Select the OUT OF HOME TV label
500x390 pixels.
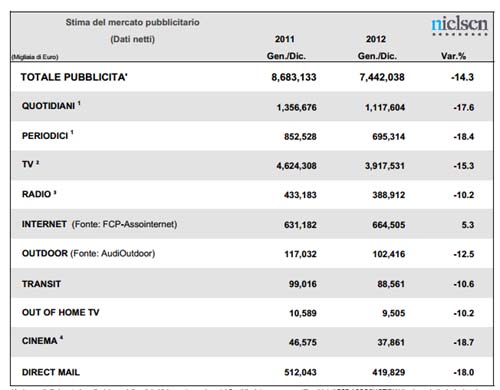pos(61,312)
